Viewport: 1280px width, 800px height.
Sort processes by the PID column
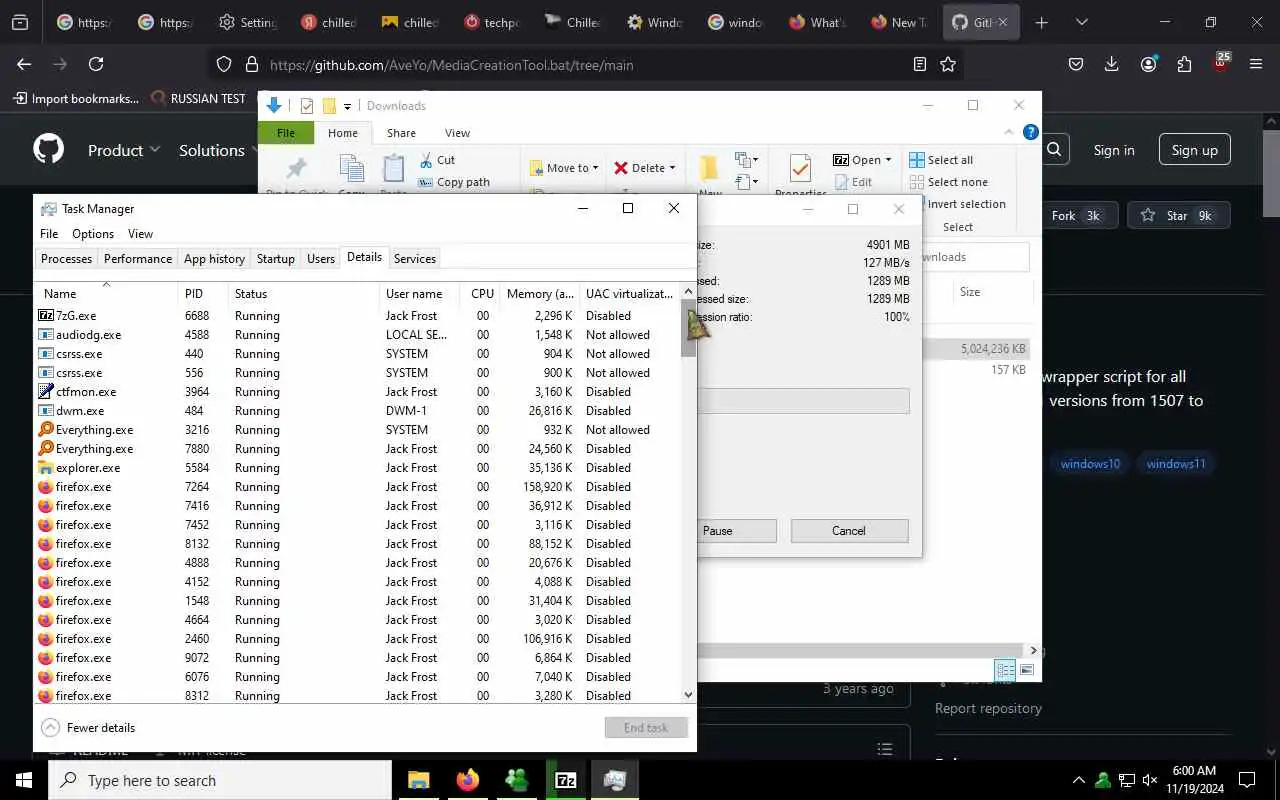pyautogui.click(x=203, y=293)
